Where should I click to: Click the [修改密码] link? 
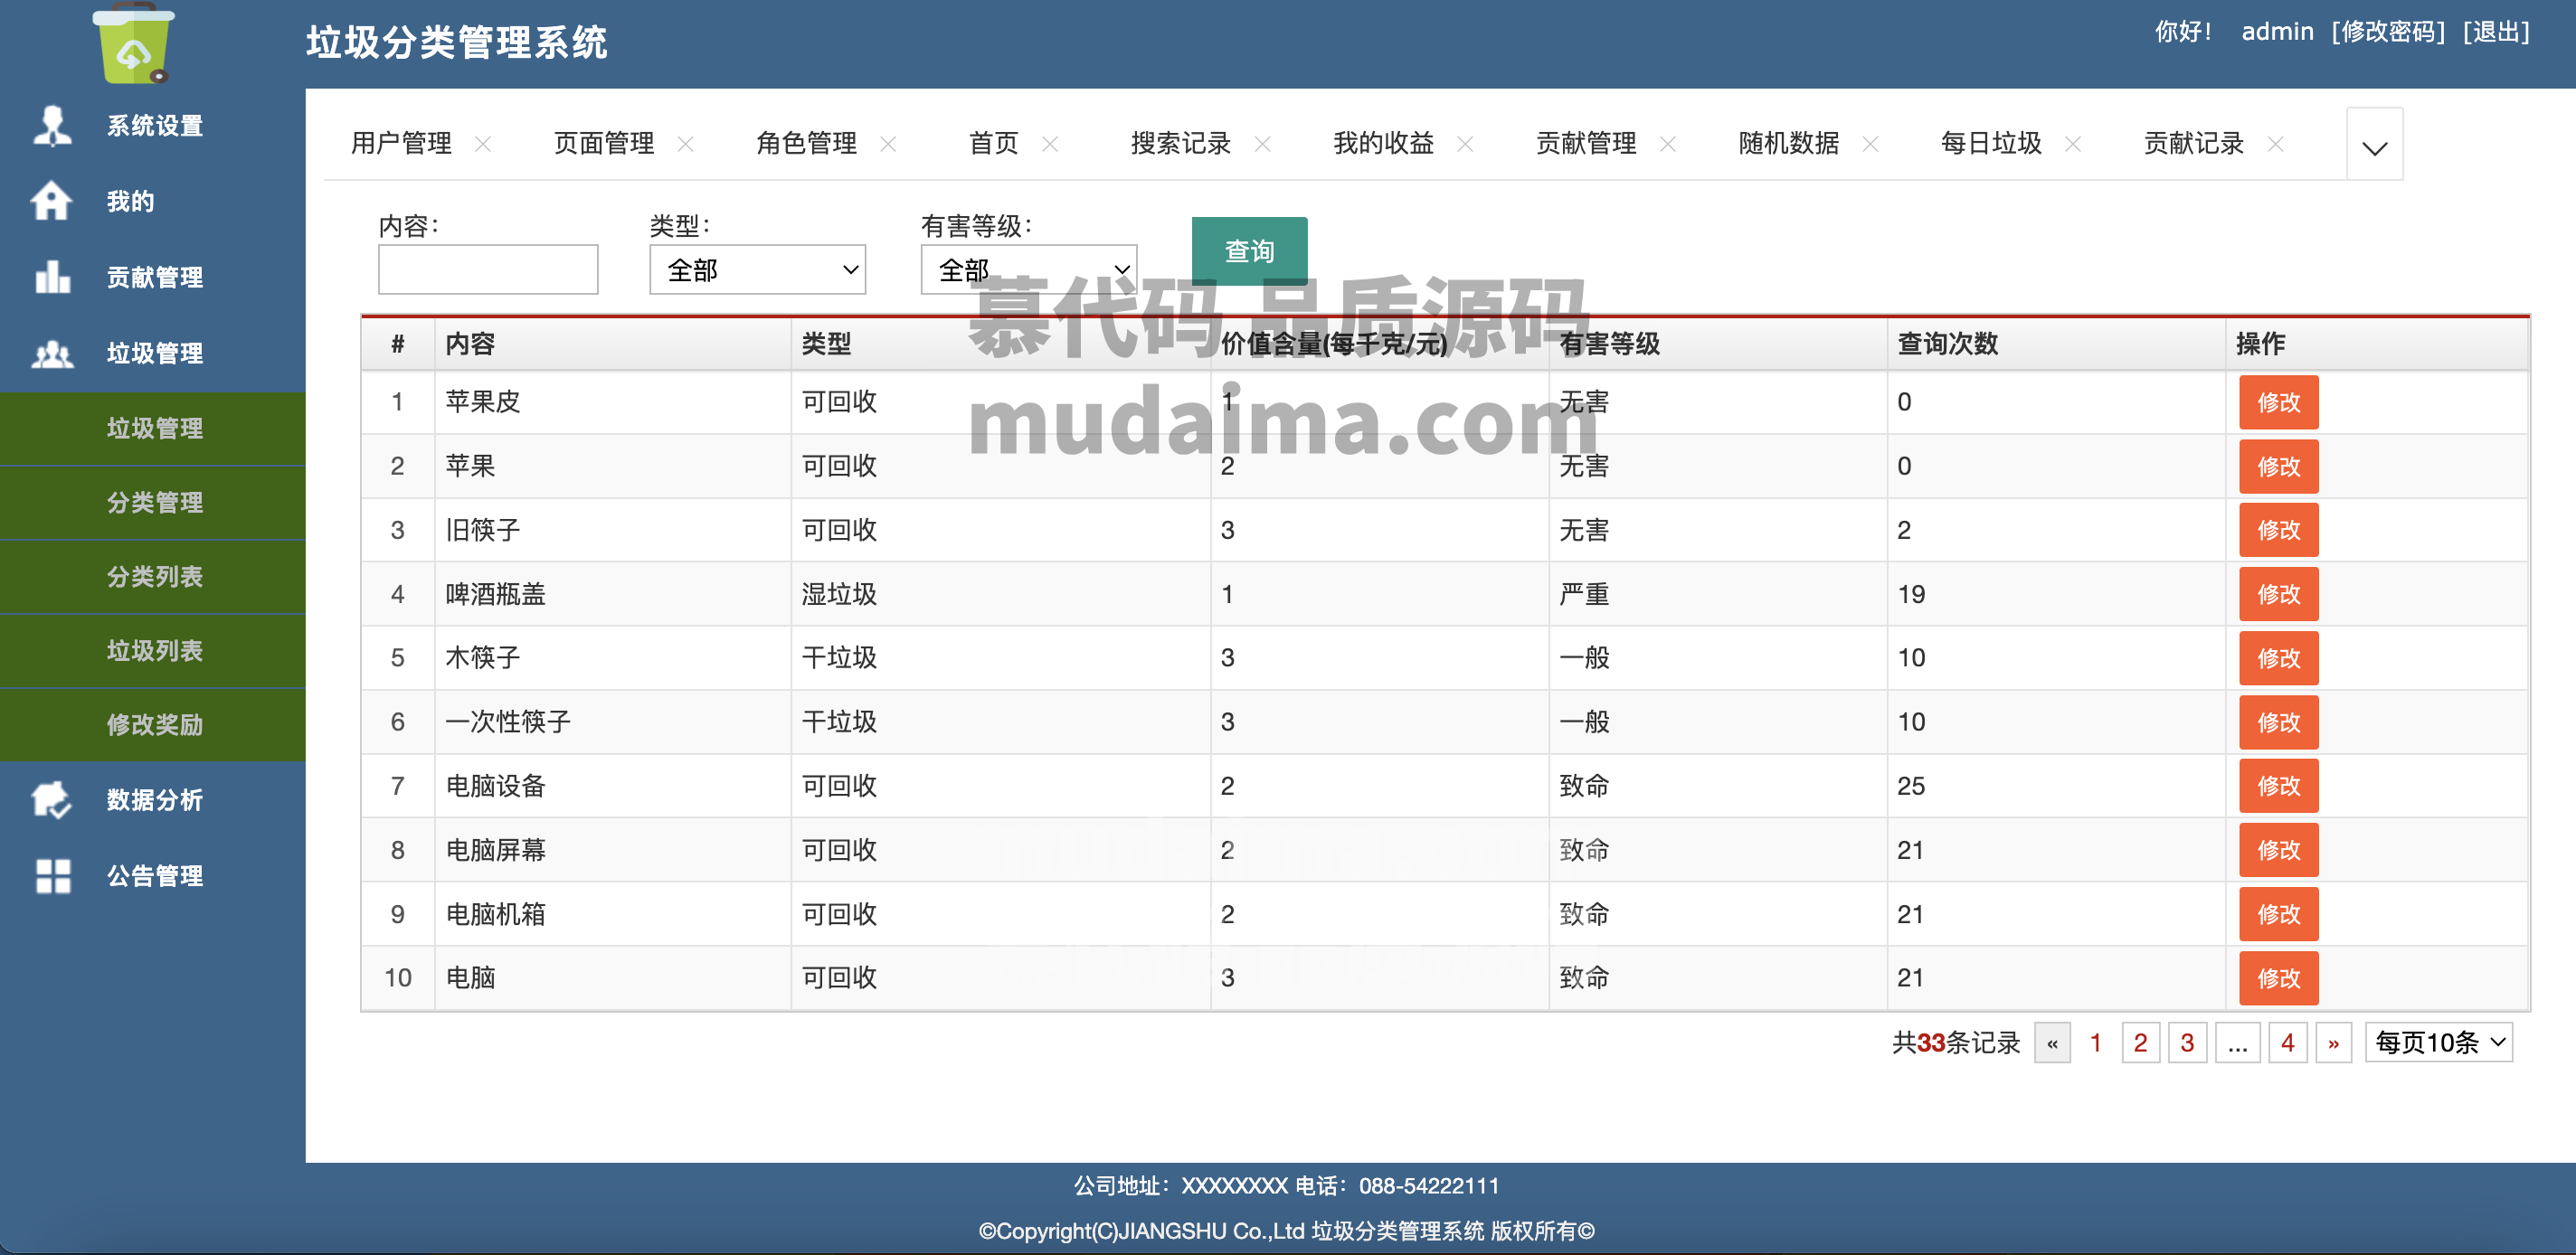click(x=2388, y=32)
